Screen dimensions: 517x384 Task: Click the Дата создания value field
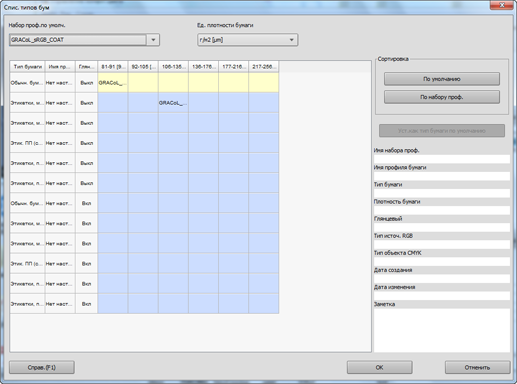click(x=442, y=279)
